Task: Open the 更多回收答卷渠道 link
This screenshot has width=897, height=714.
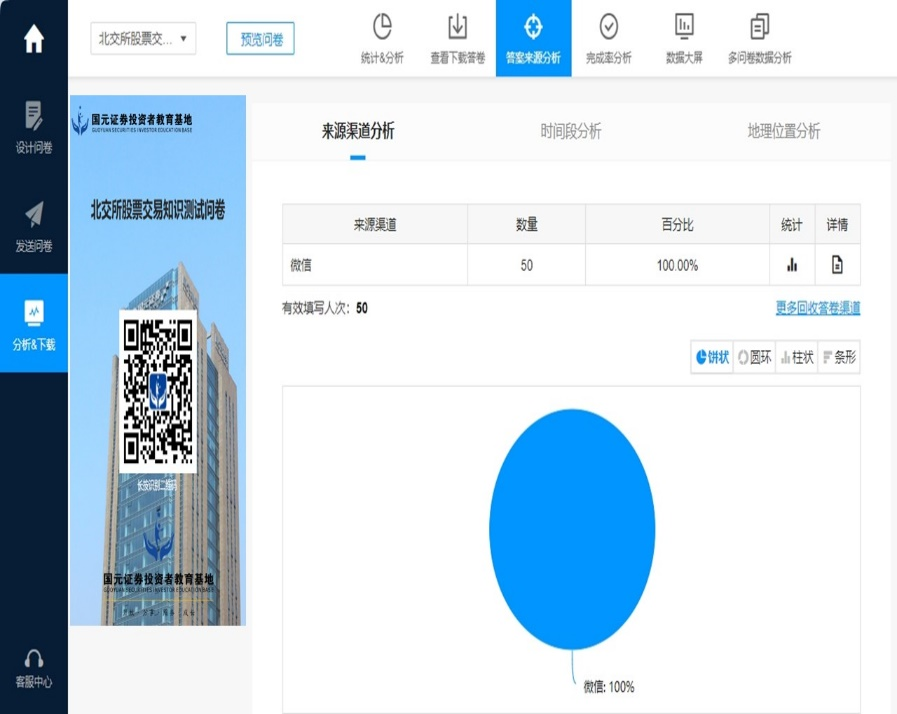Action: click(x=817, y=308)
